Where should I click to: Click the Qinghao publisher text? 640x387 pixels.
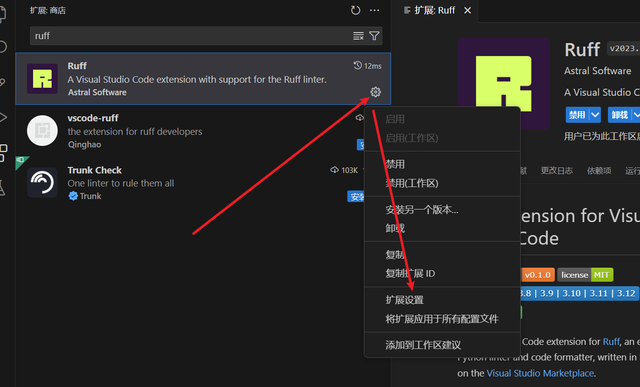point(84,145)
